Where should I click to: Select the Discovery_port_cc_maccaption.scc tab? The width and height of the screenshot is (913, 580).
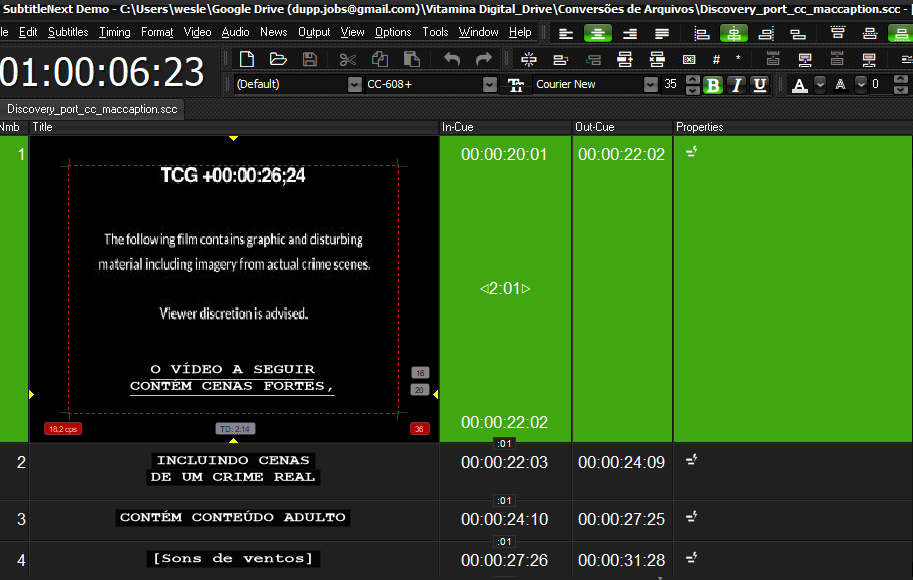click(92, 109)
